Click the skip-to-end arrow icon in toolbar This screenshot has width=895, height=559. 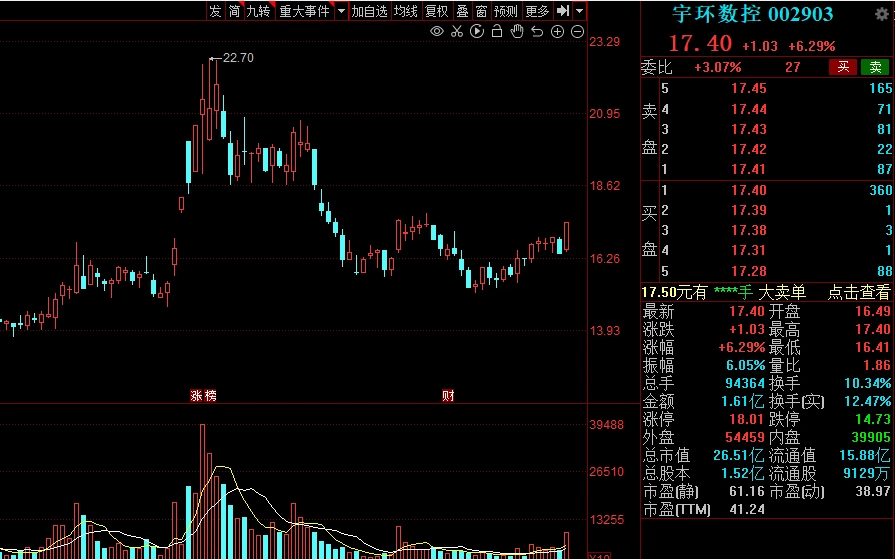point(563,11)
